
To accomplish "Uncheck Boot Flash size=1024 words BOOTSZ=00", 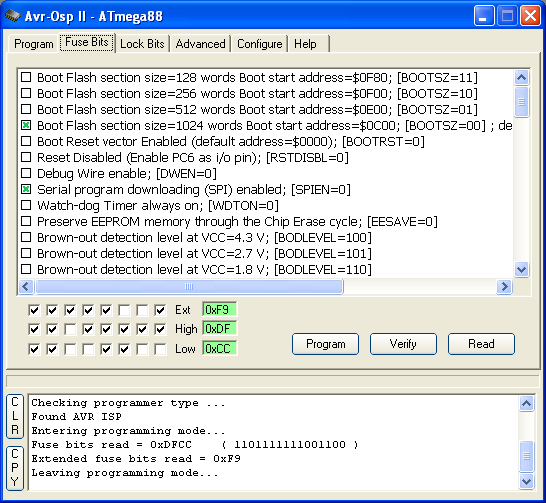I will tap(26, 125).
